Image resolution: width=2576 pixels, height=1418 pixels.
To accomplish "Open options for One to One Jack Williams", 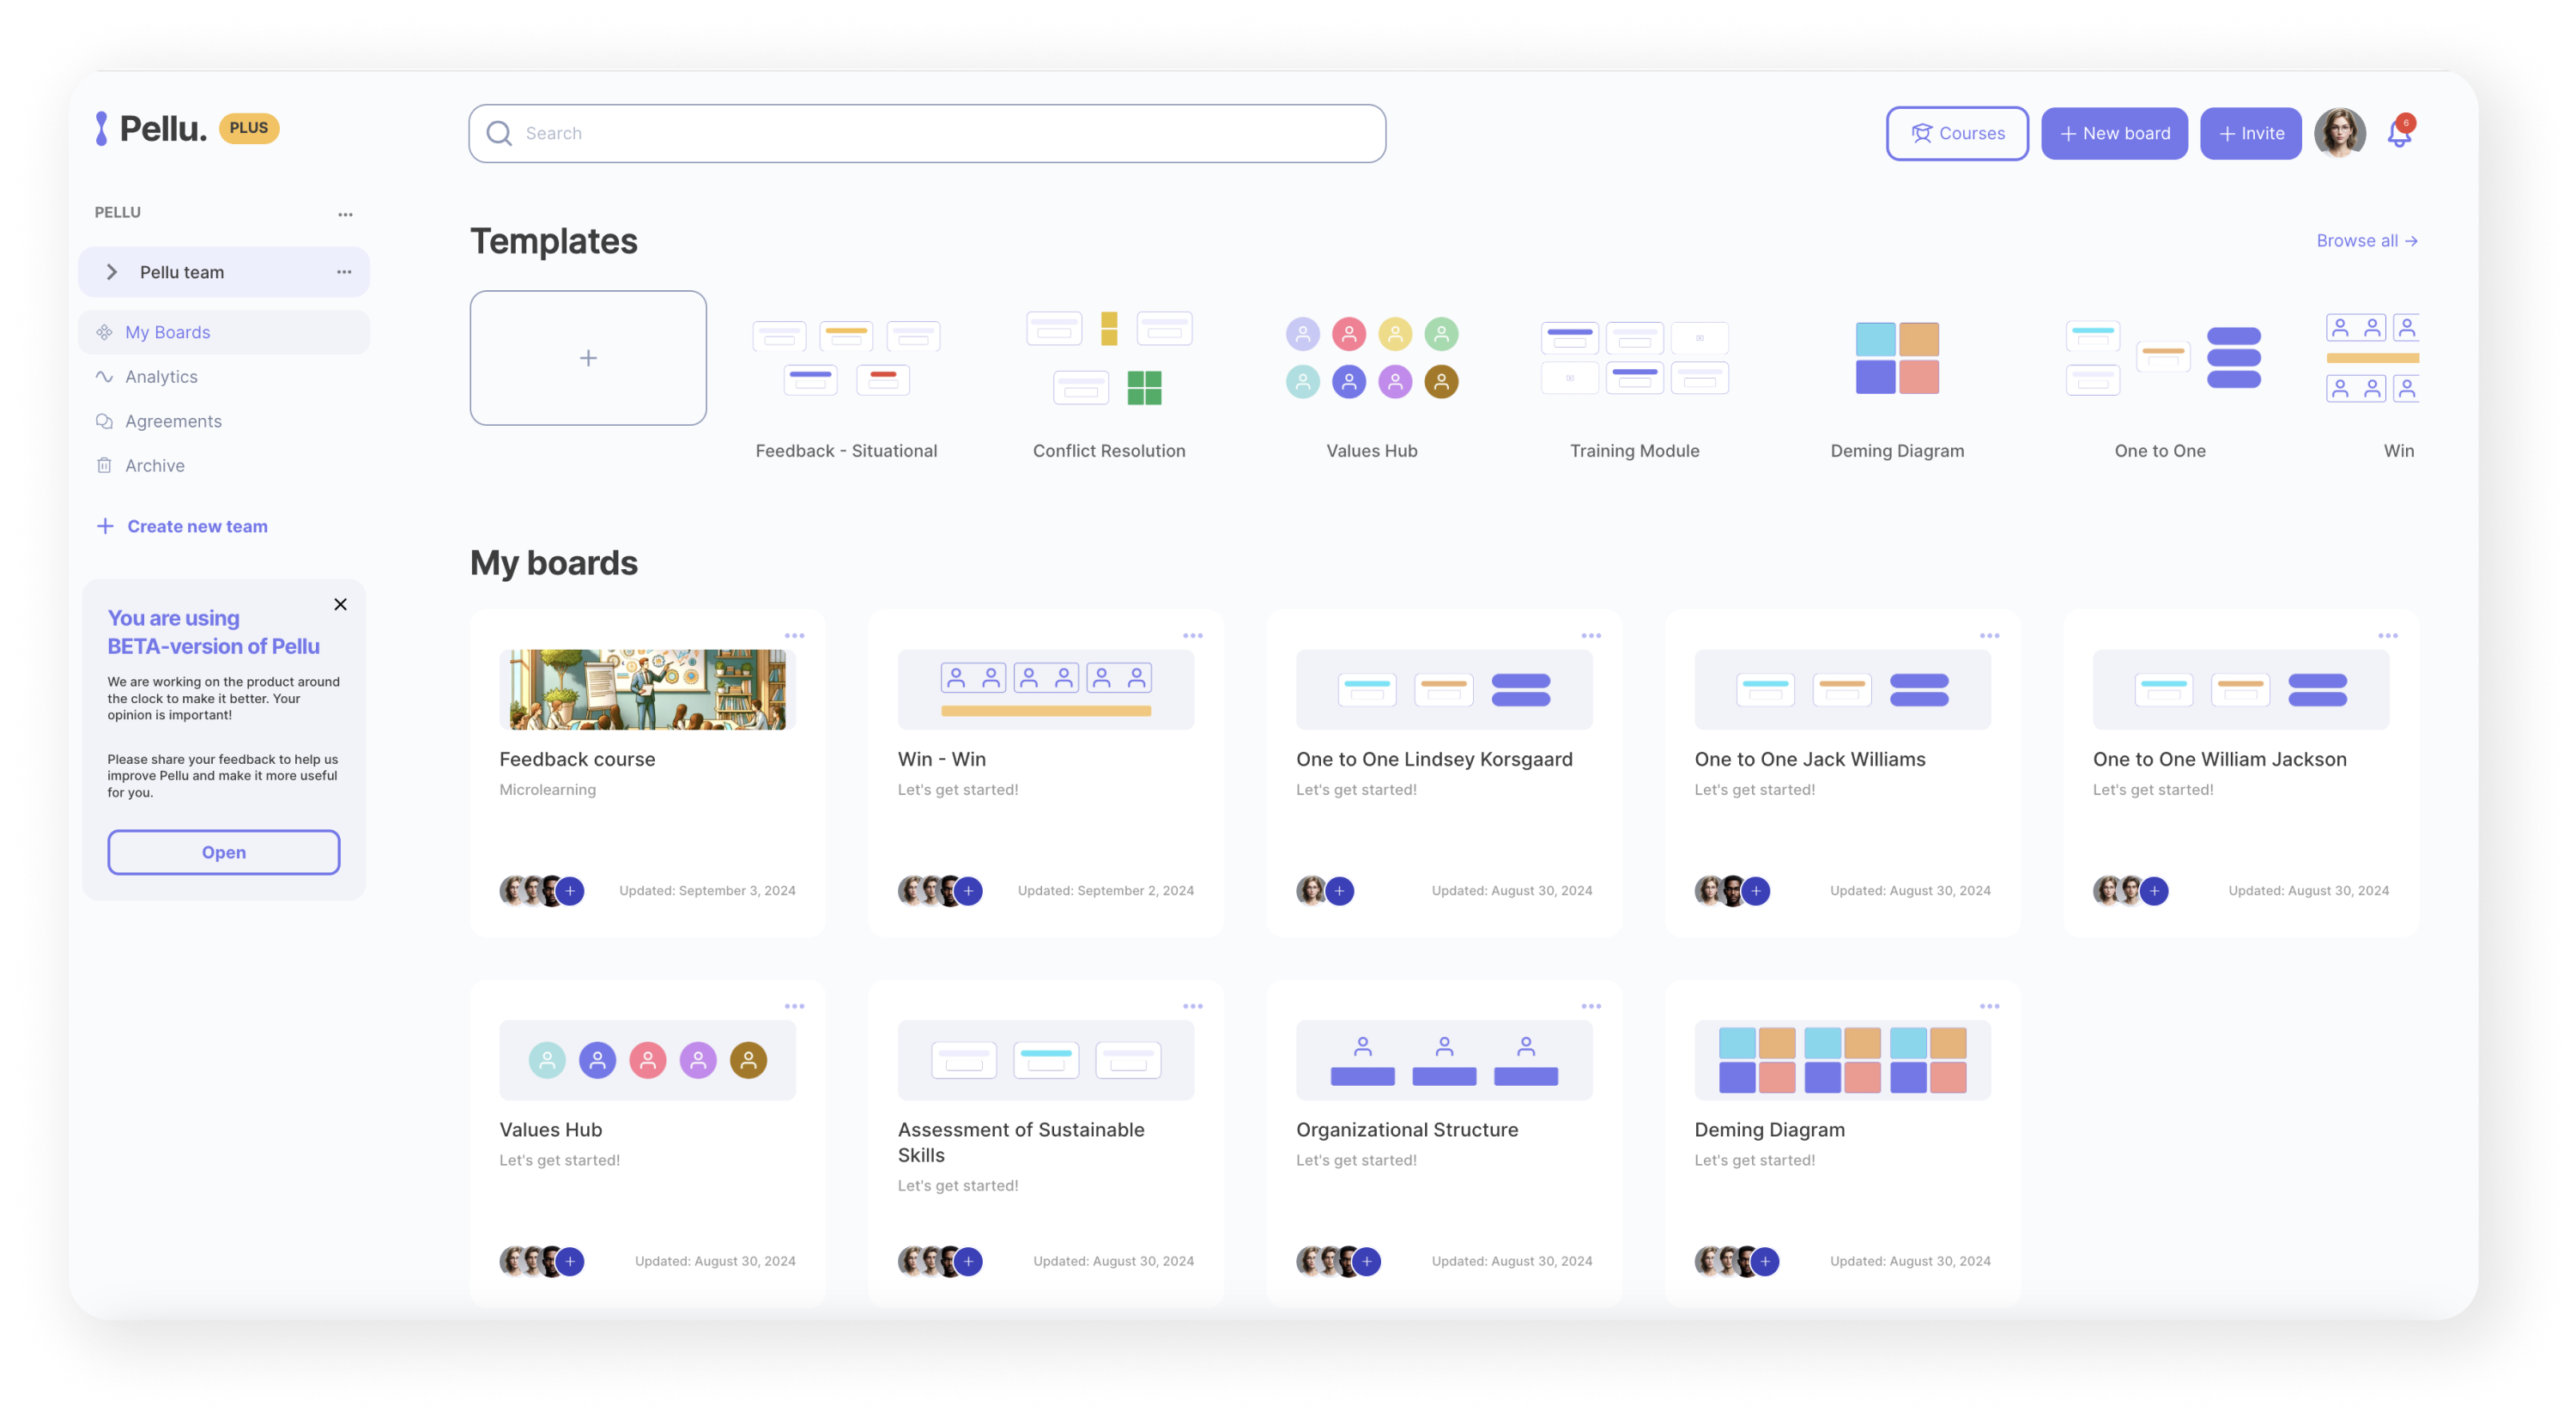I will (1989, 635).
